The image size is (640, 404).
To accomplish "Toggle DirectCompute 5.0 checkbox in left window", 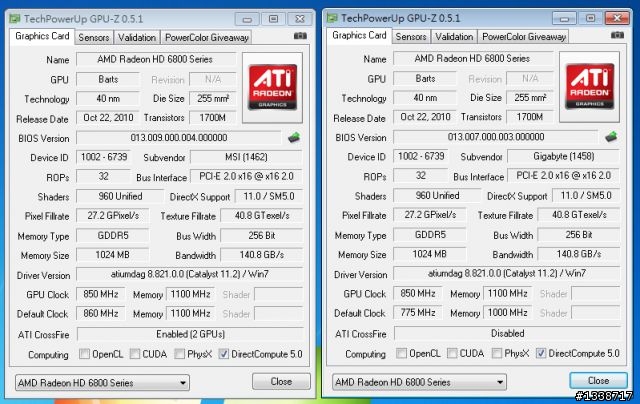I will tap(223, 353).
